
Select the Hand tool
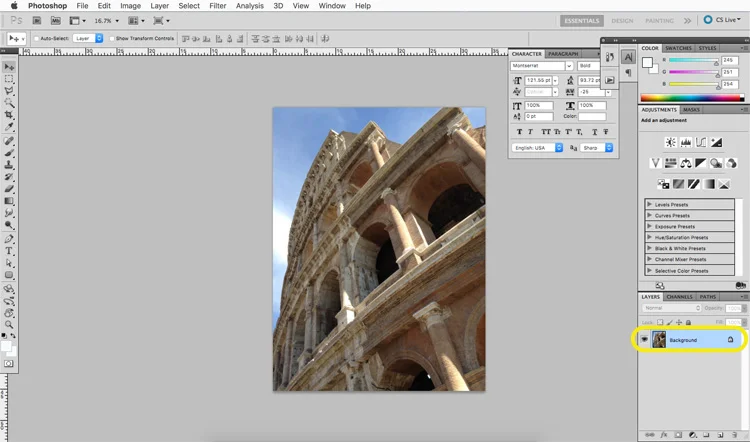9,313
